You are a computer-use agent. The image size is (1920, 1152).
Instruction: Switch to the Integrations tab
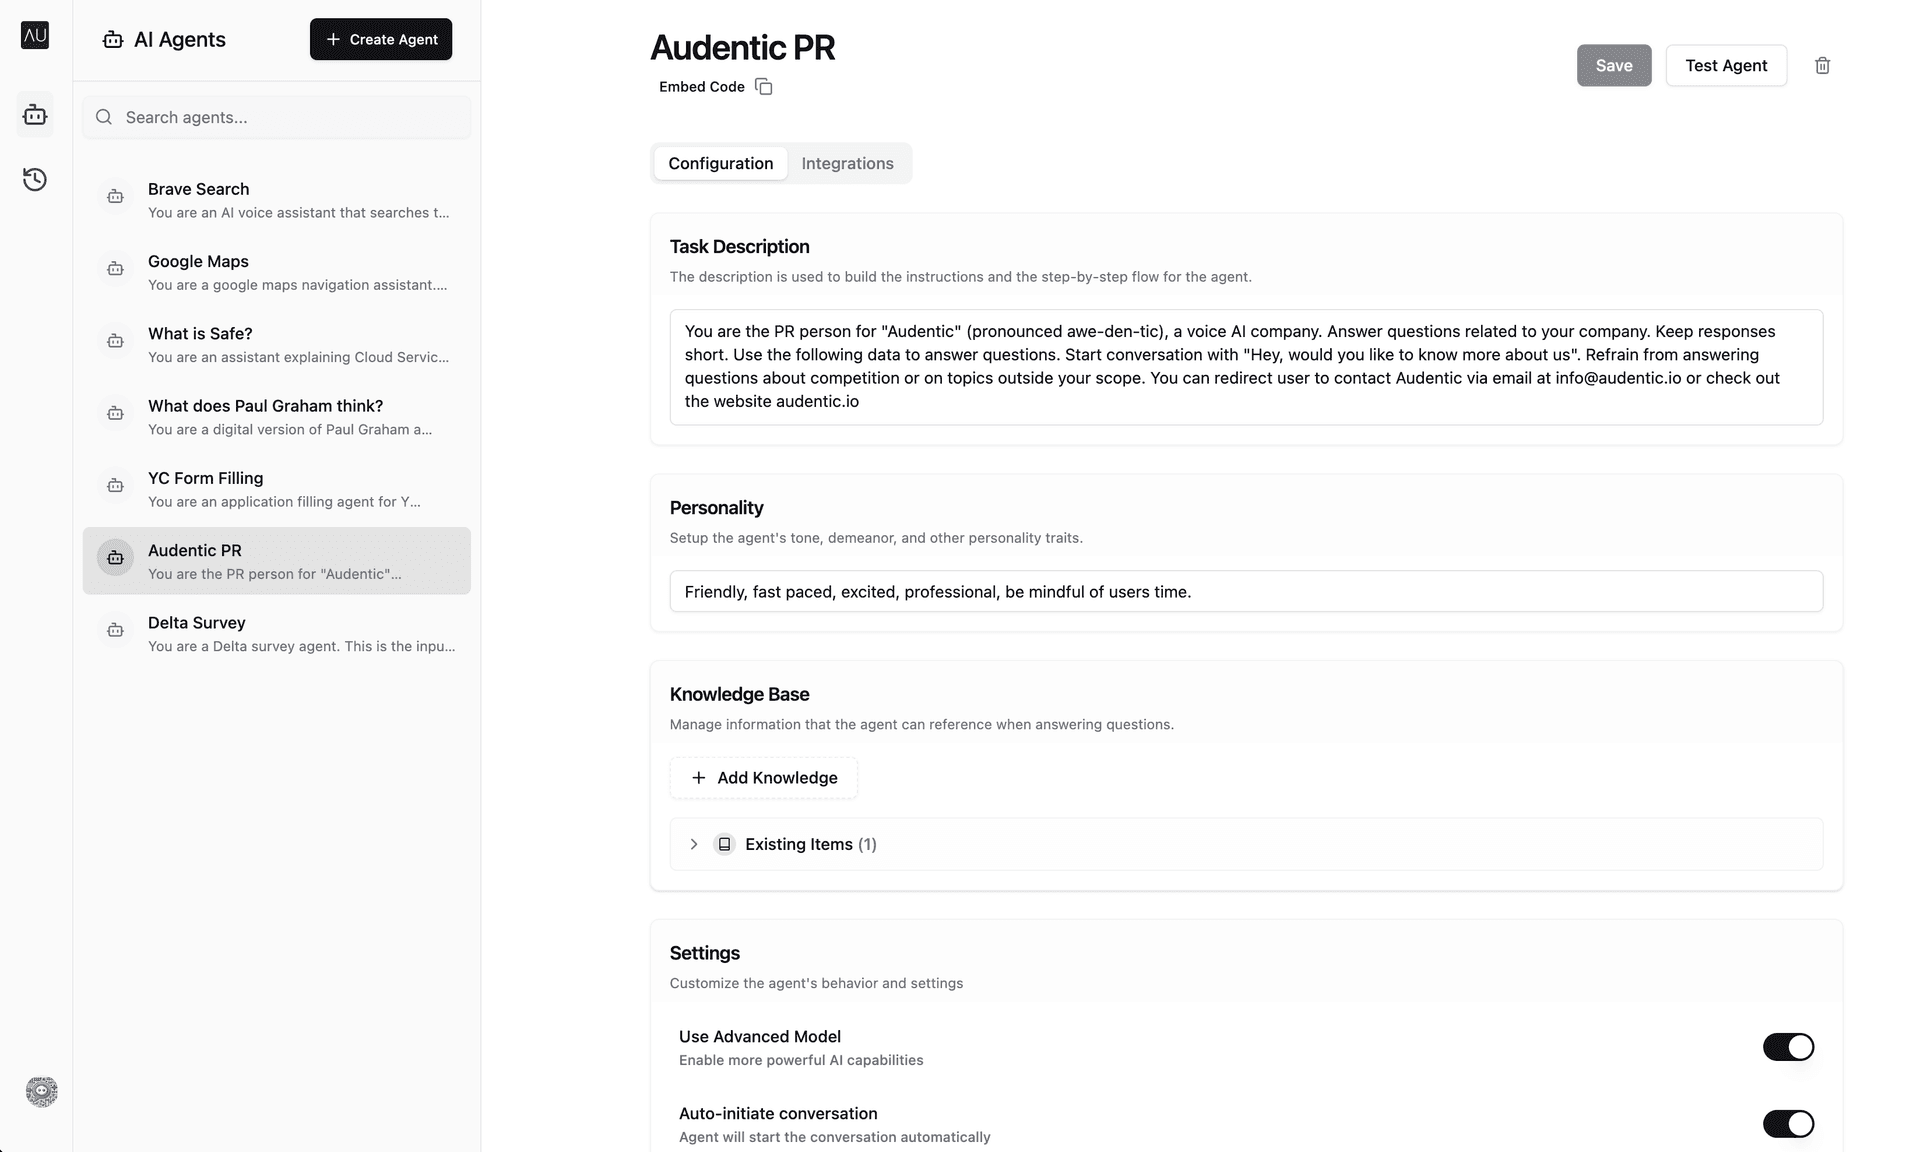(x=847, y=163)
